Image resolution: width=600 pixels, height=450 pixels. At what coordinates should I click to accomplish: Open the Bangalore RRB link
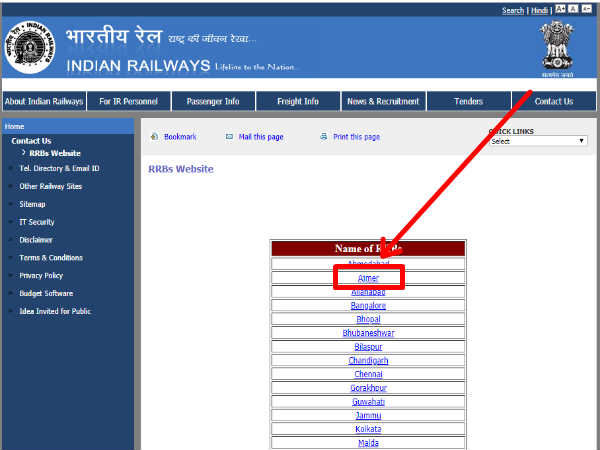368,305
